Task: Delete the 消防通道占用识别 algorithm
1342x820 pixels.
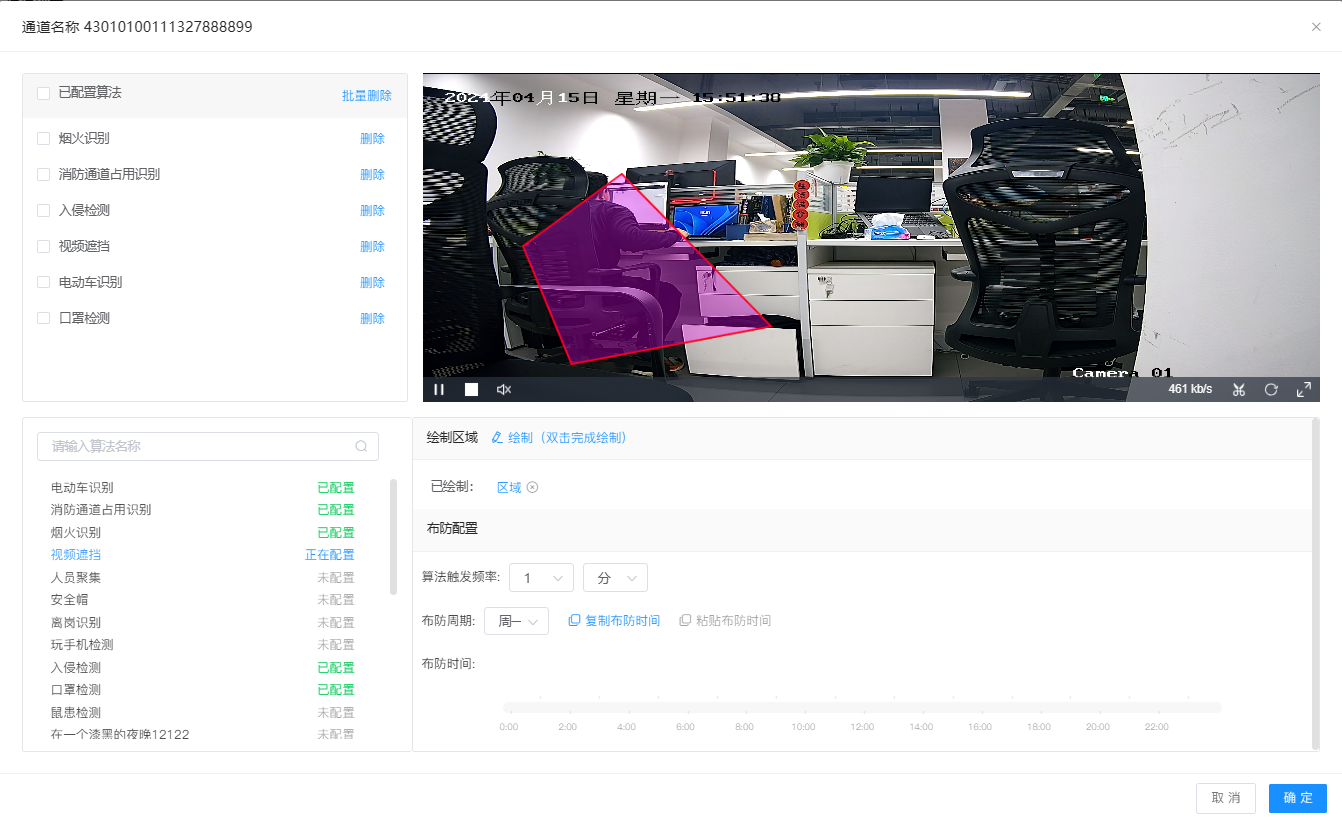Action: click(372, 175)
